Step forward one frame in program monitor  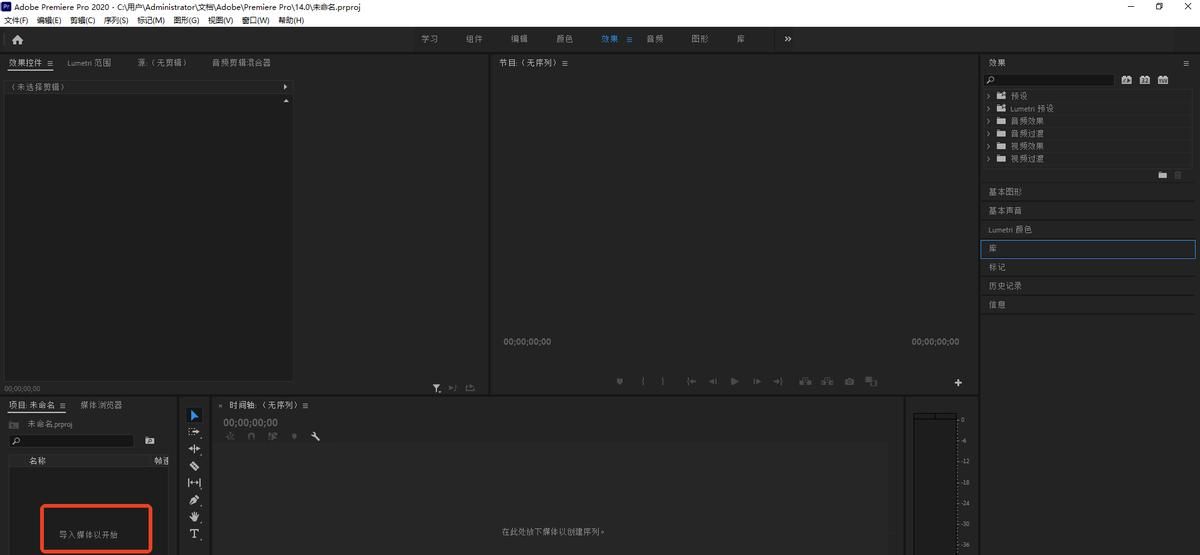(x=757, y=381)
